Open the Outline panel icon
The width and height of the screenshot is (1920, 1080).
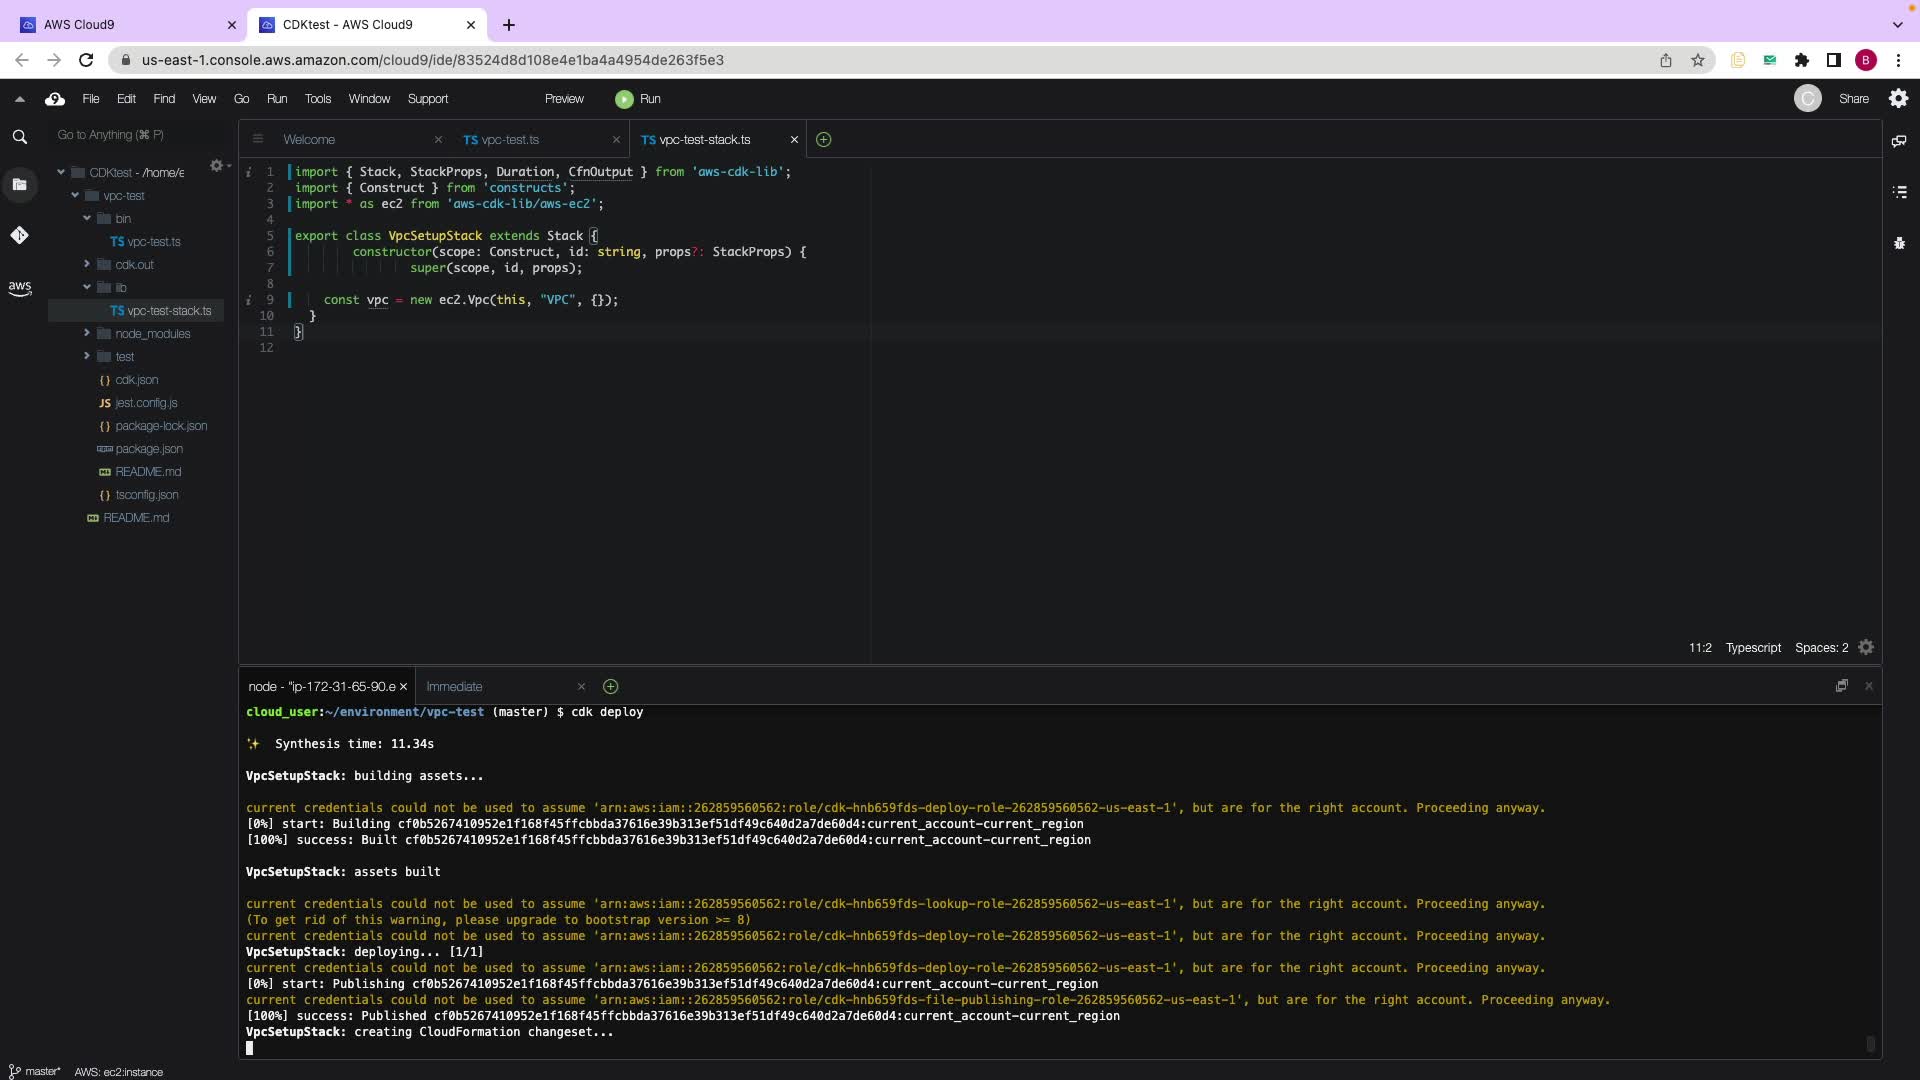click(x=1899, y=192)
